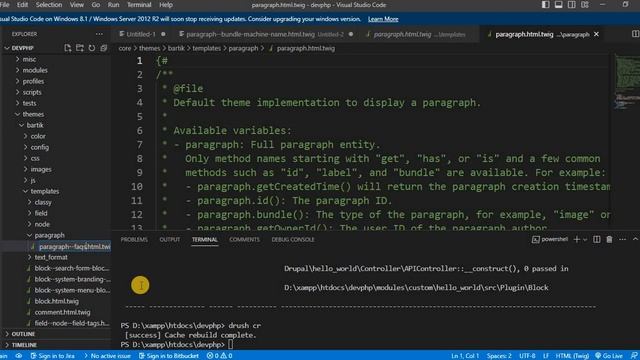Split the terminal panel
Screen dimensions: 640x360
pos(597,240)
